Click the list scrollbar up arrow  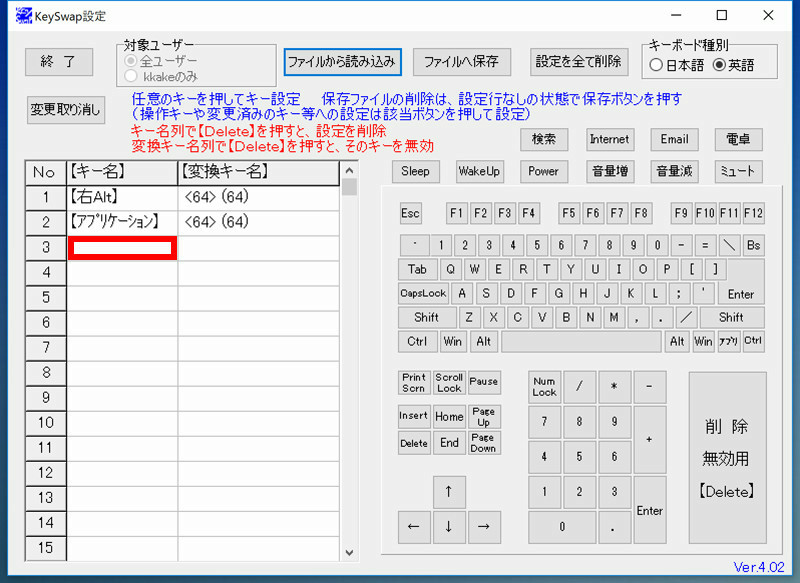pos(349,170)
